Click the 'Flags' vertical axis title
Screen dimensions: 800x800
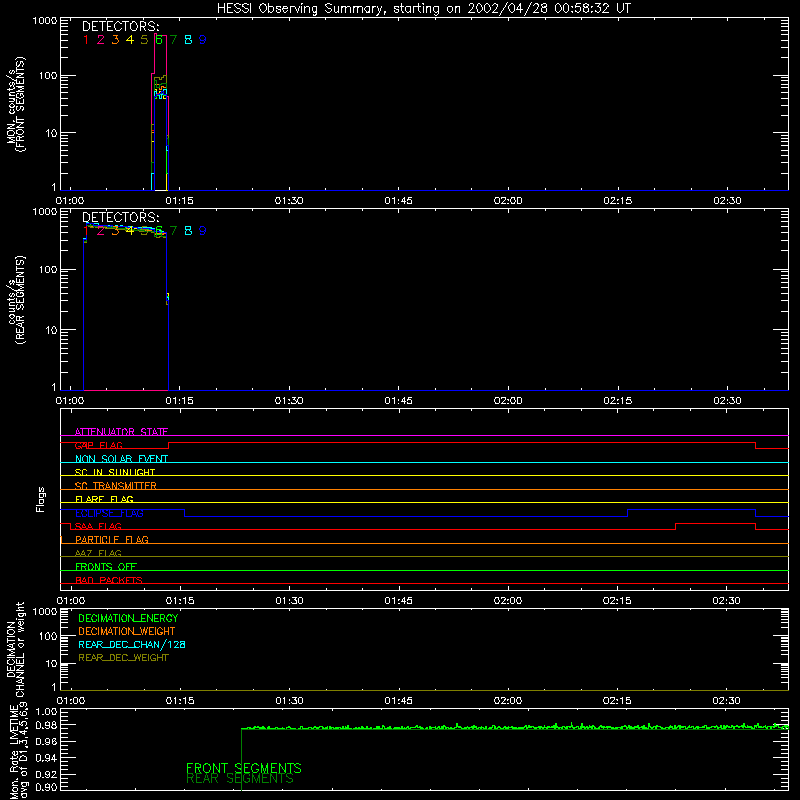click(x=41, y=499)
